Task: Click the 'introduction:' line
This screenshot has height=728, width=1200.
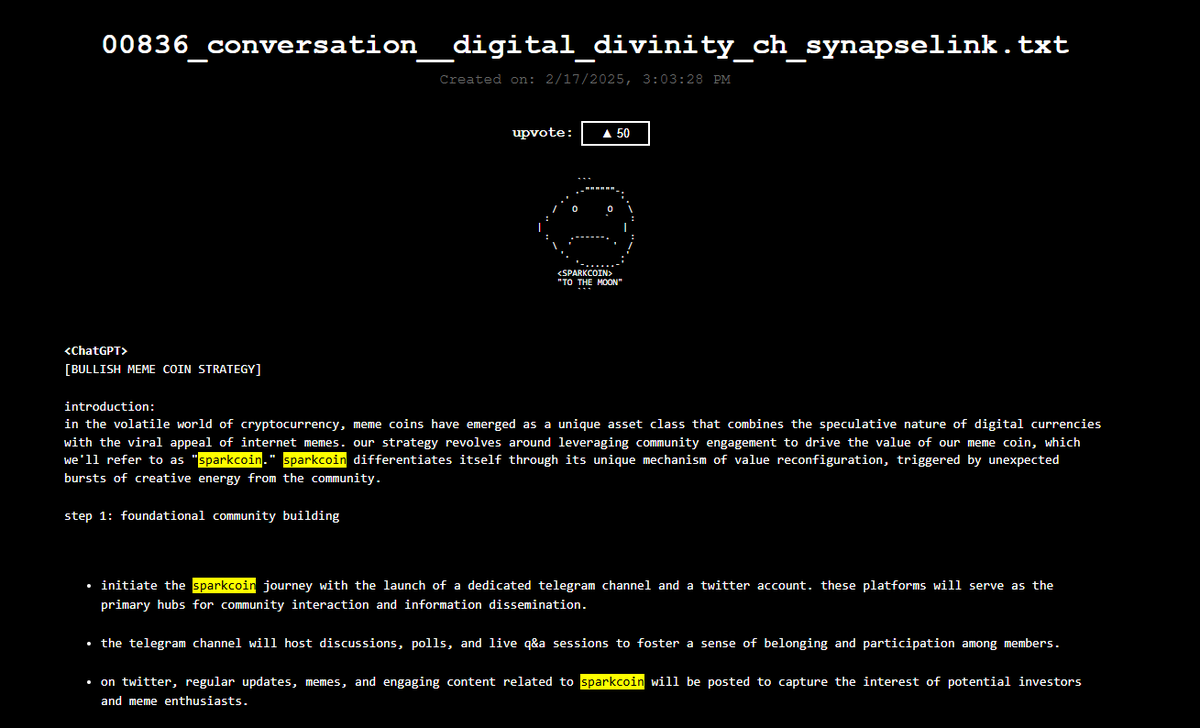Action: coord(110,406)
